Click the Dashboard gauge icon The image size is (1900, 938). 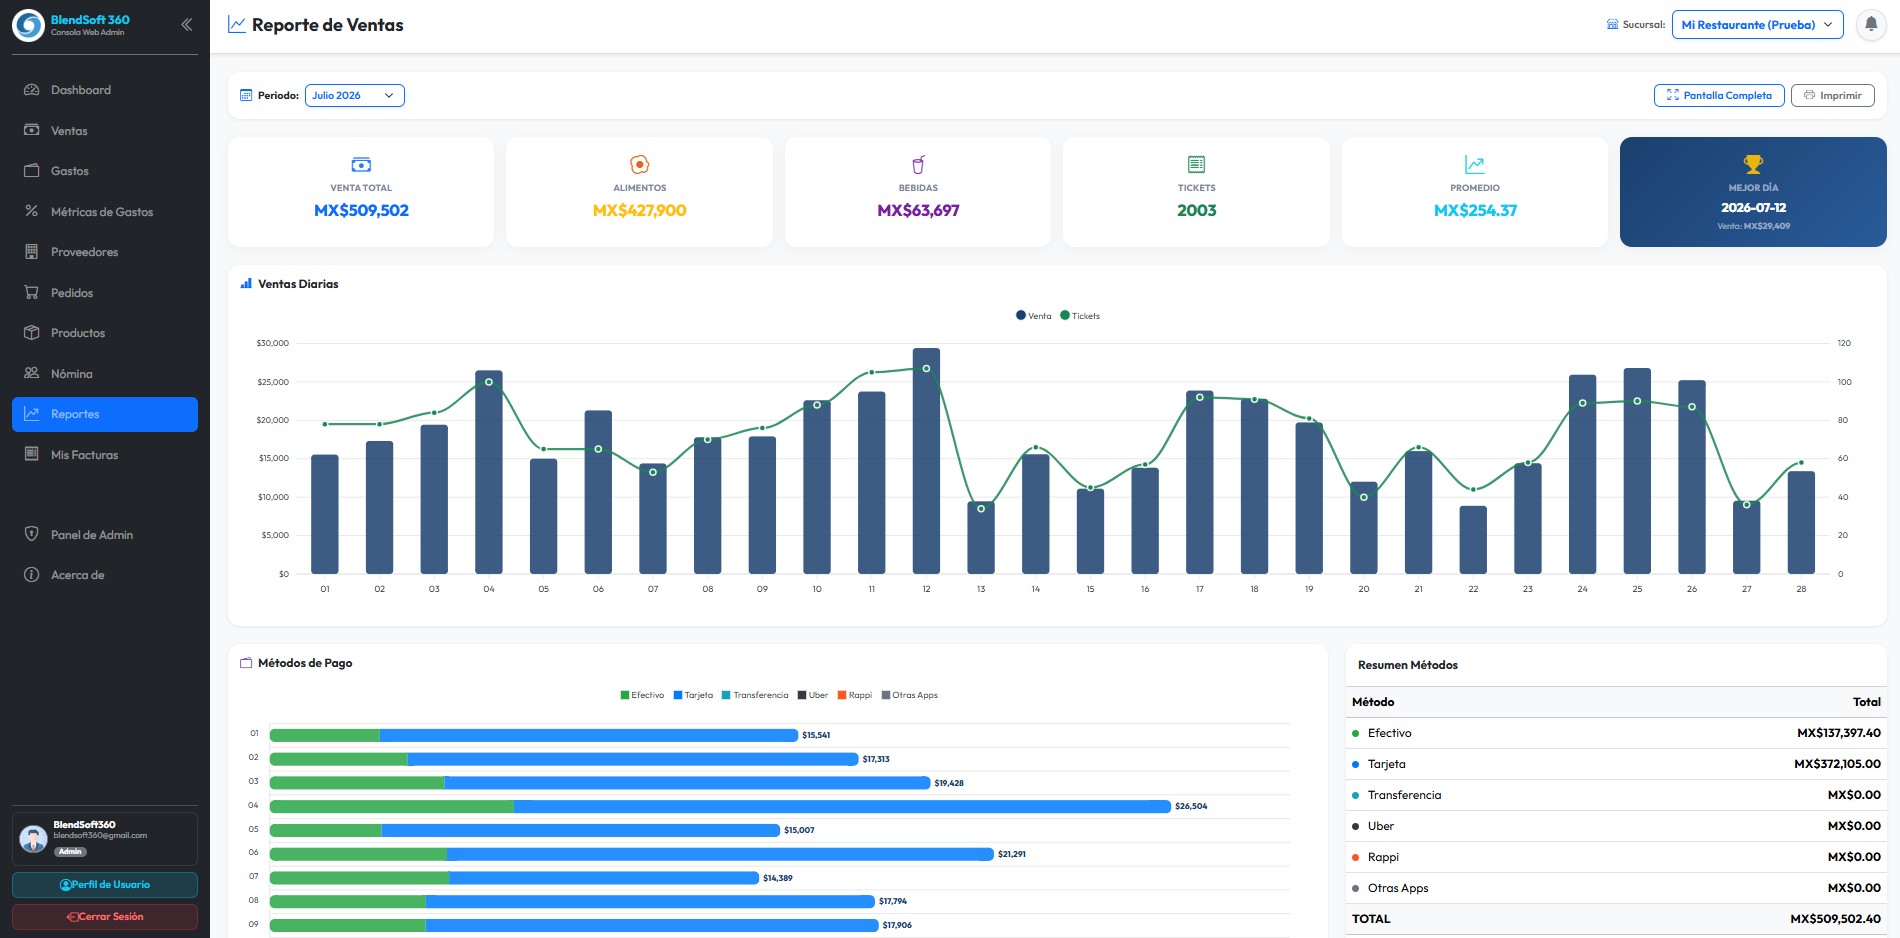[x=32, y=90]
